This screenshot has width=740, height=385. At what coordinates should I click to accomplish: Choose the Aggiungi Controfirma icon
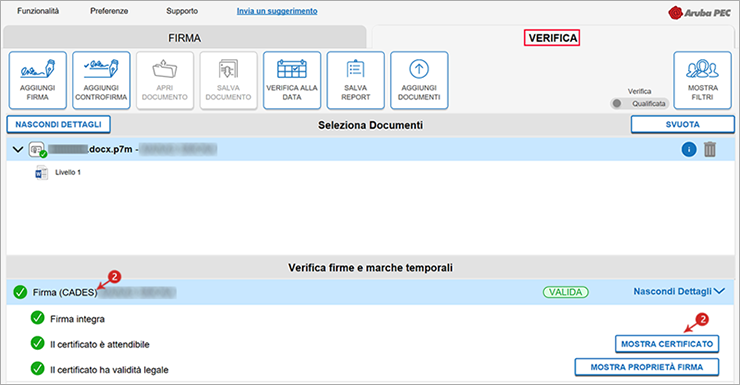(x=101, y=81)
